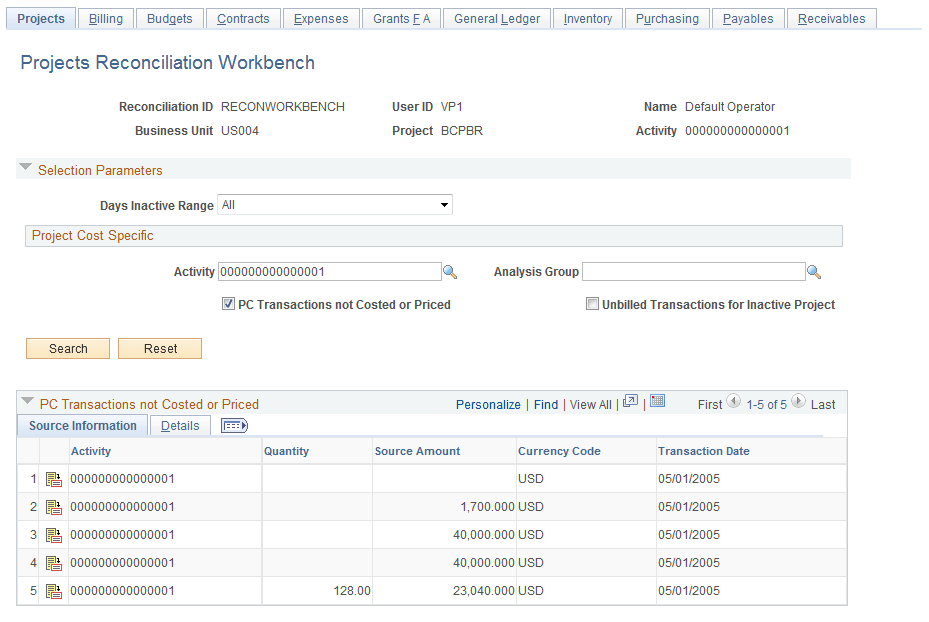Switch to the Billing tab
This screenshot has width=929, height=622.
coord(105,18)
